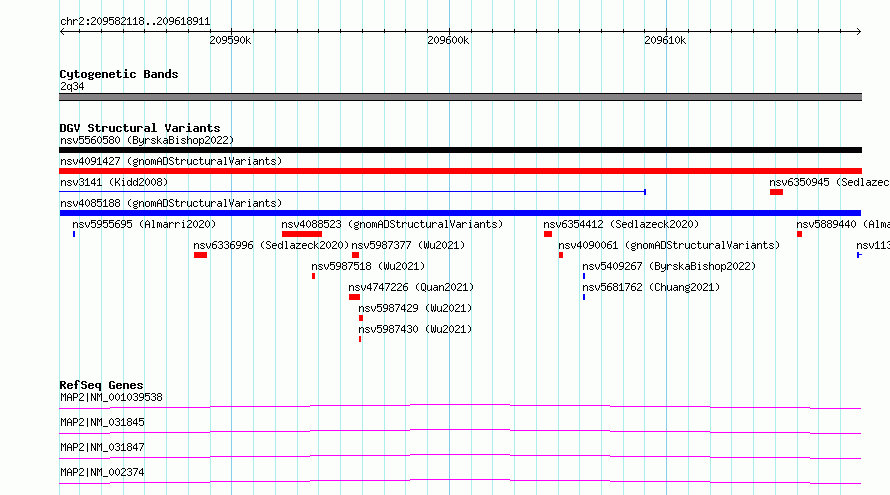The height and width of the screenshot is (495, 890).
Task: Click the 209610k ruler tick label
Action: pos(665,41)
